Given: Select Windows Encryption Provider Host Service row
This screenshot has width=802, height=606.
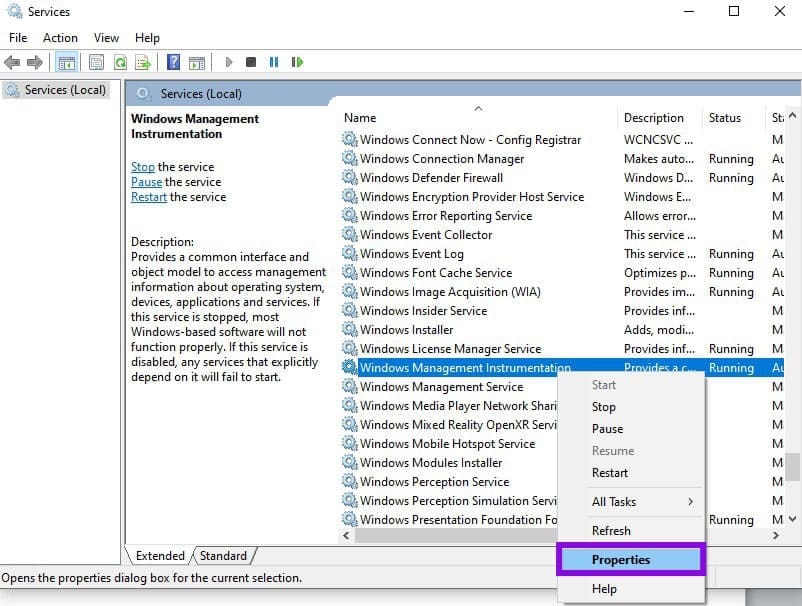Looking at the screenshot, I should 562,196.
